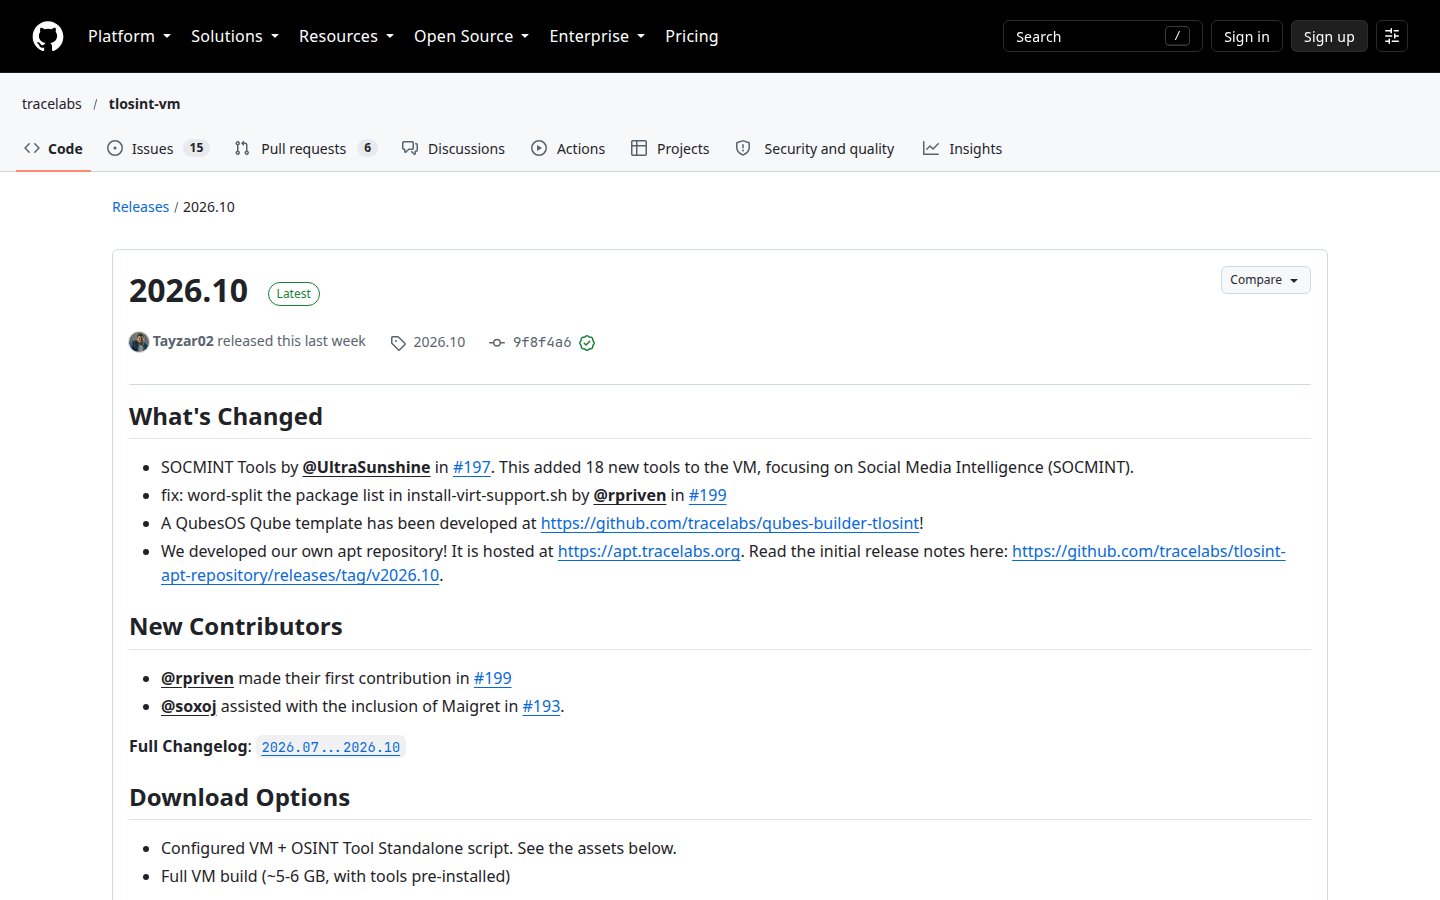Go back to Releases breadcrumb link
This screenshot has width=1440, height=900.
(140, 207)
